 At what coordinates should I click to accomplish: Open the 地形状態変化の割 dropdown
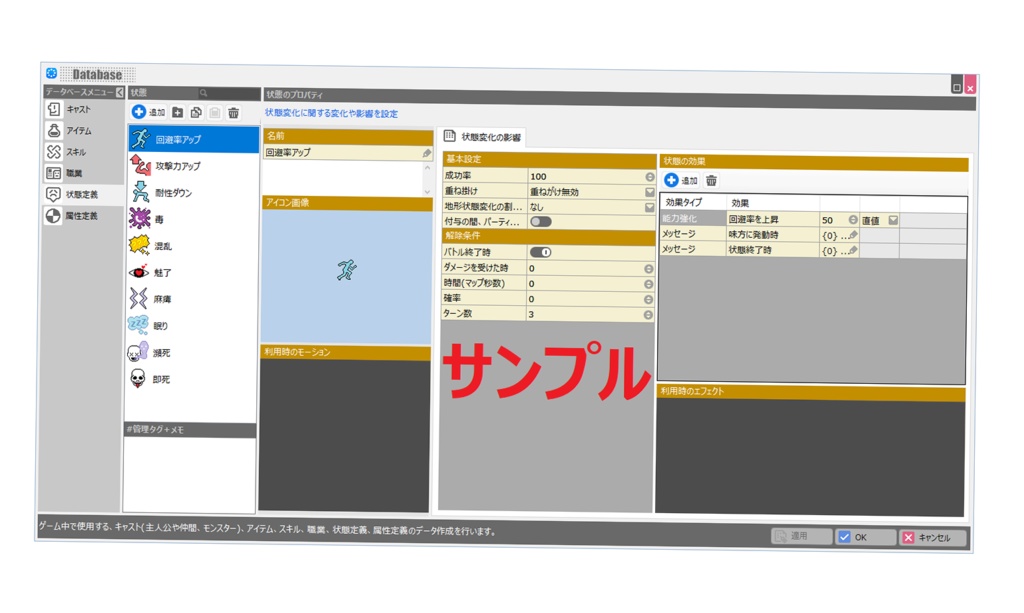(x=650, y=208)
